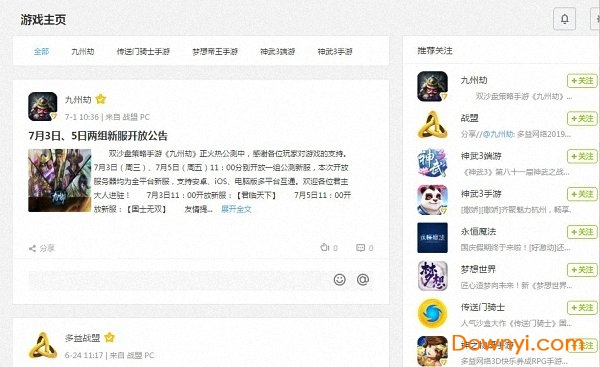Image resolution: width=600 pixels, height=367 pixels.
Task: Open the 梦想世界 icon
Action: point(432,276)
